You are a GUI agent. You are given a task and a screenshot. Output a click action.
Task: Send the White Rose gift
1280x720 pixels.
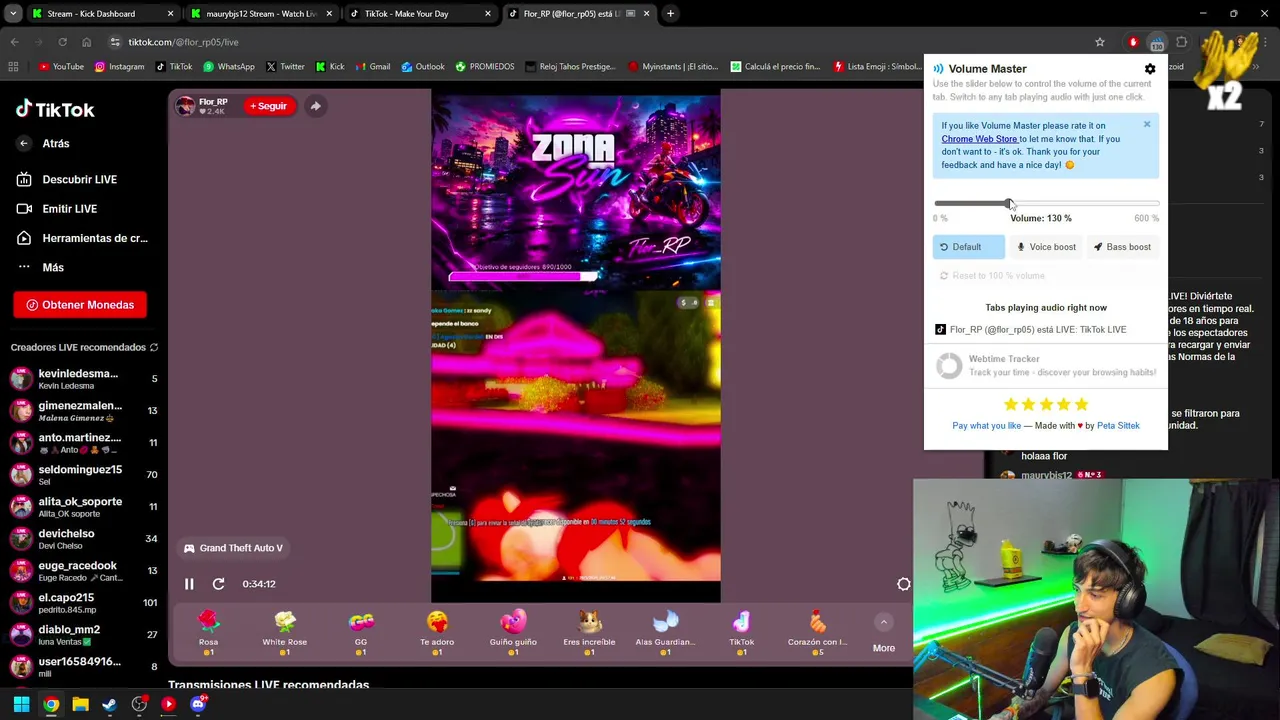[285, 634]
